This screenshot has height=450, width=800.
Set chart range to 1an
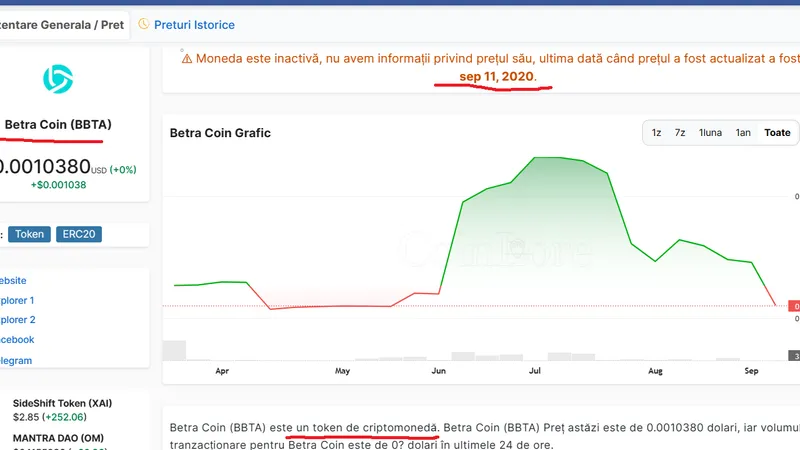pyautogui.click(x=743, y=133)
